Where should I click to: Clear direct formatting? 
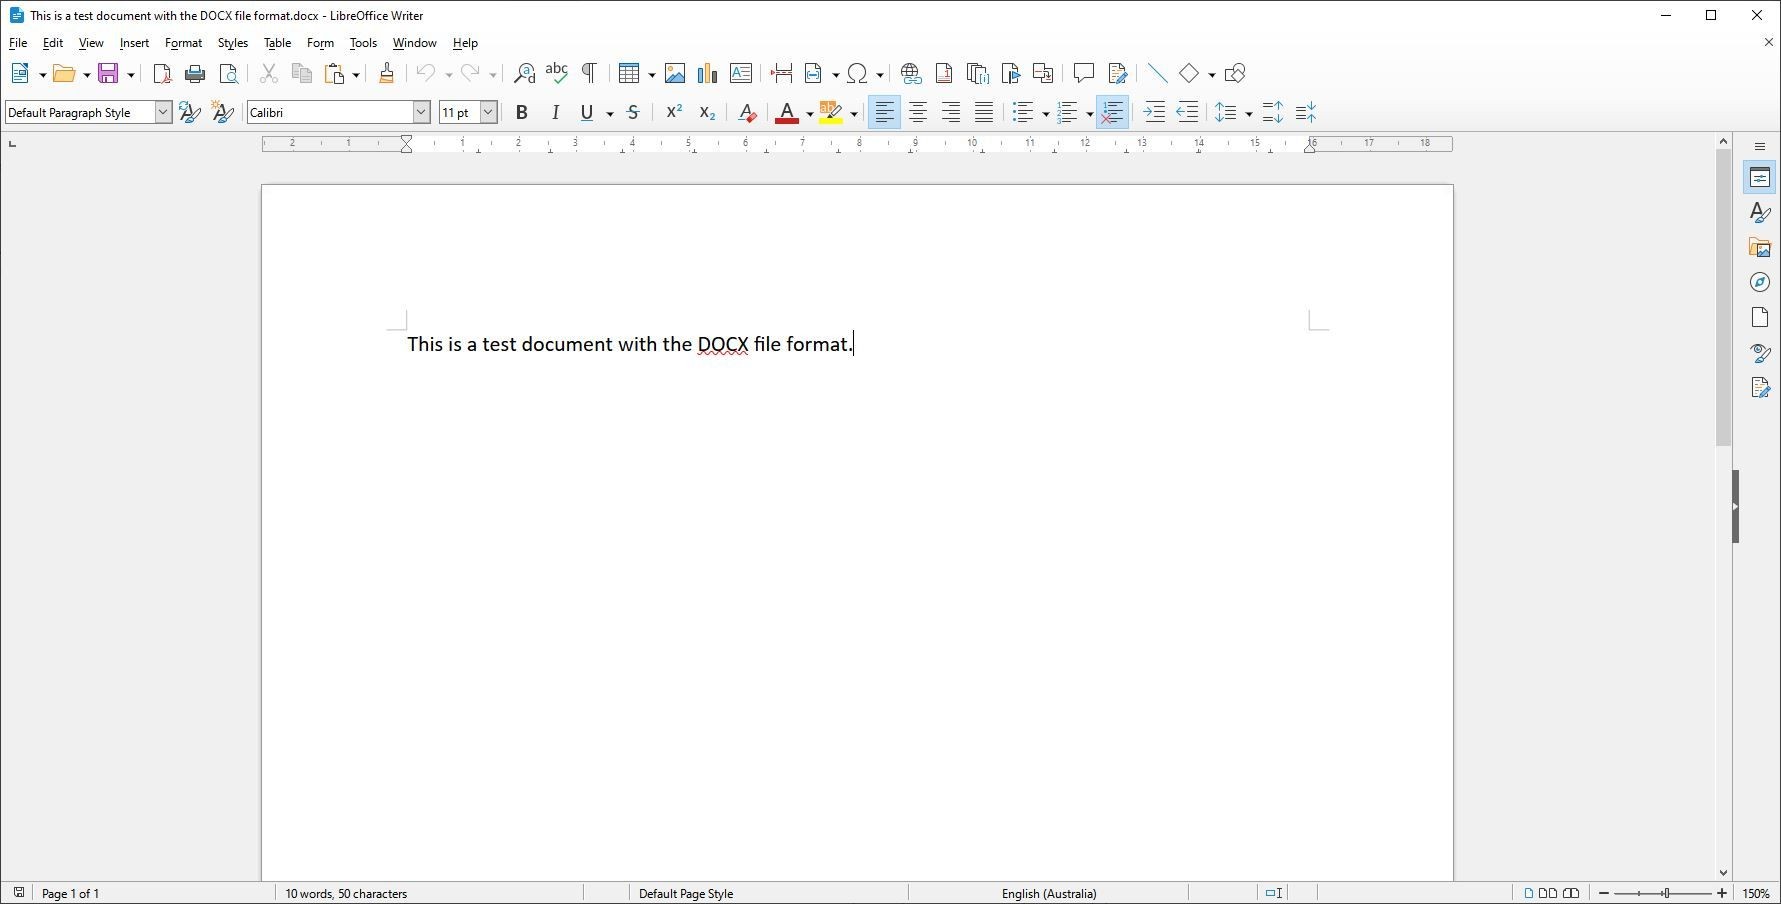point(747,112)
